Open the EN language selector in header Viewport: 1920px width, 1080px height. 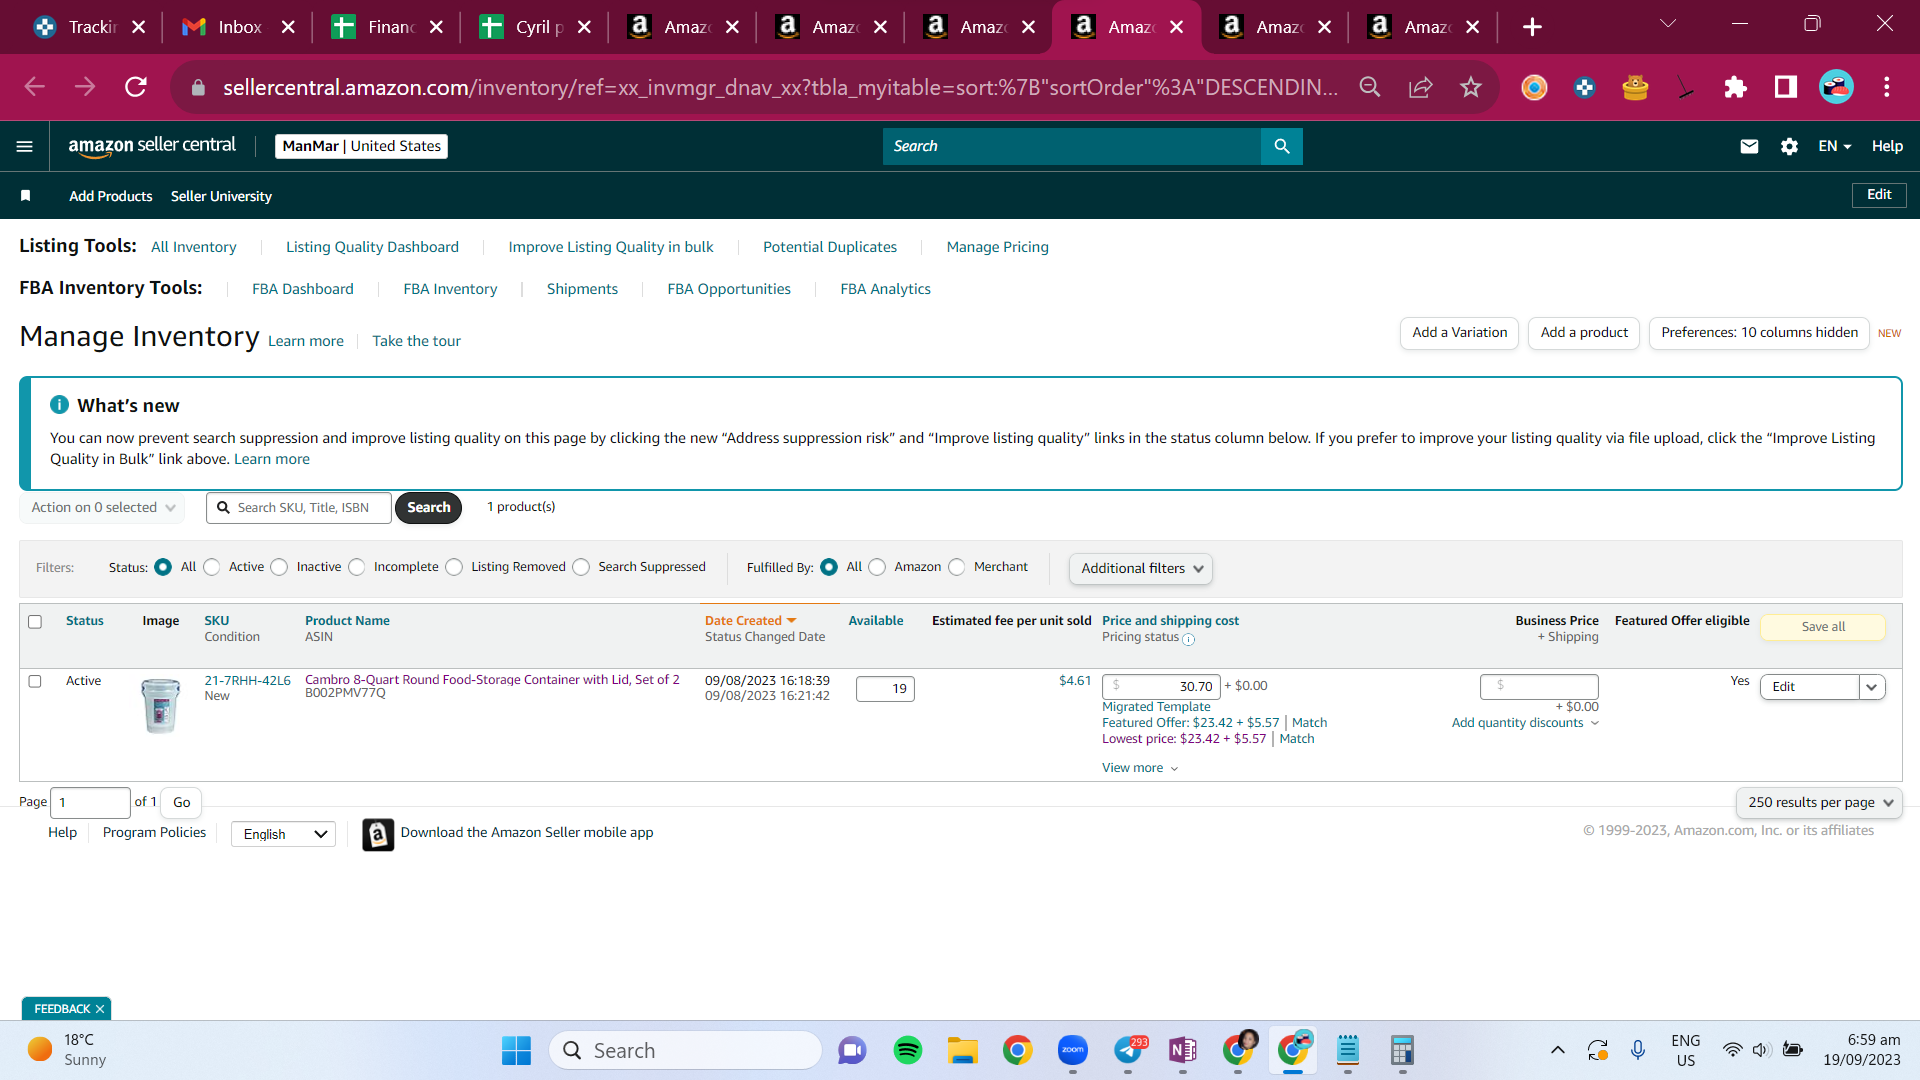[x=1835, y=146]
